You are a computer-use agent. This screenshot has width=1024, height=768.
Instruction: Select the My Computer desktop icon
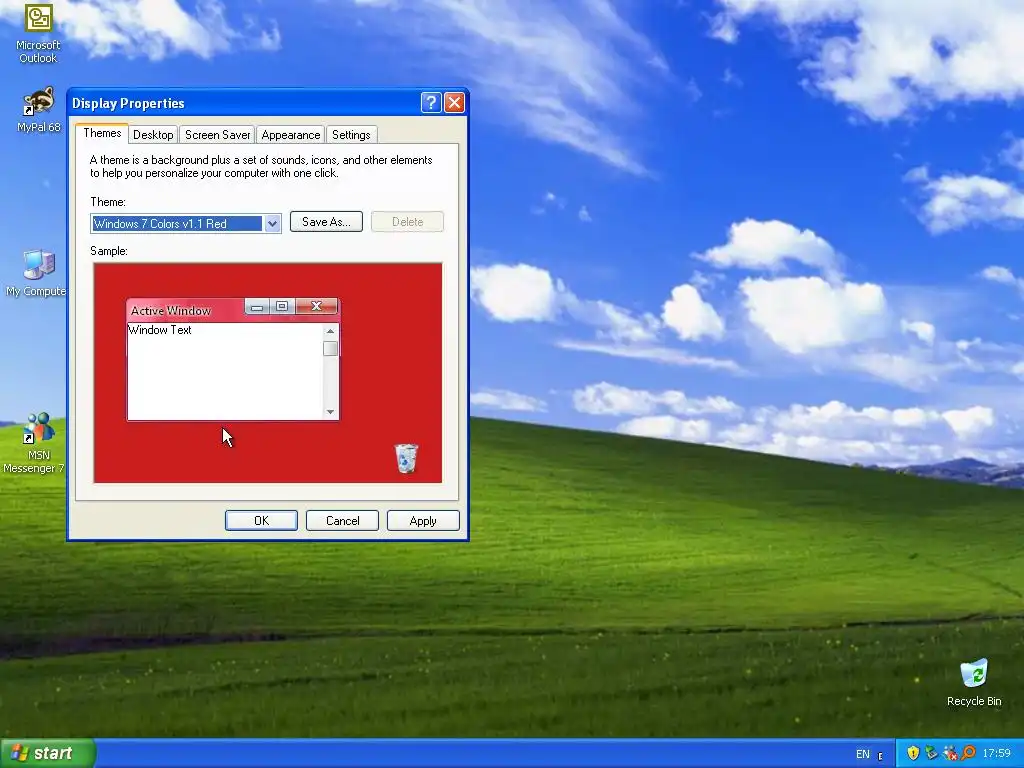click(36, 273)
